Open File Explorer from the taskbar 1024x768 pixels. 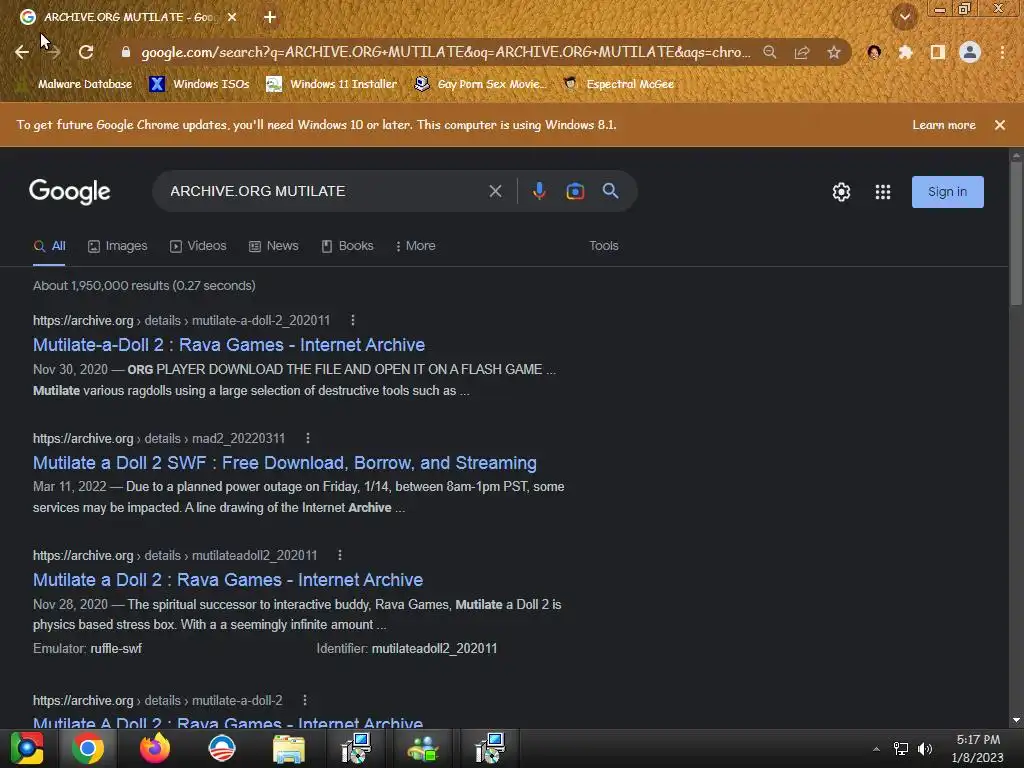289,748
